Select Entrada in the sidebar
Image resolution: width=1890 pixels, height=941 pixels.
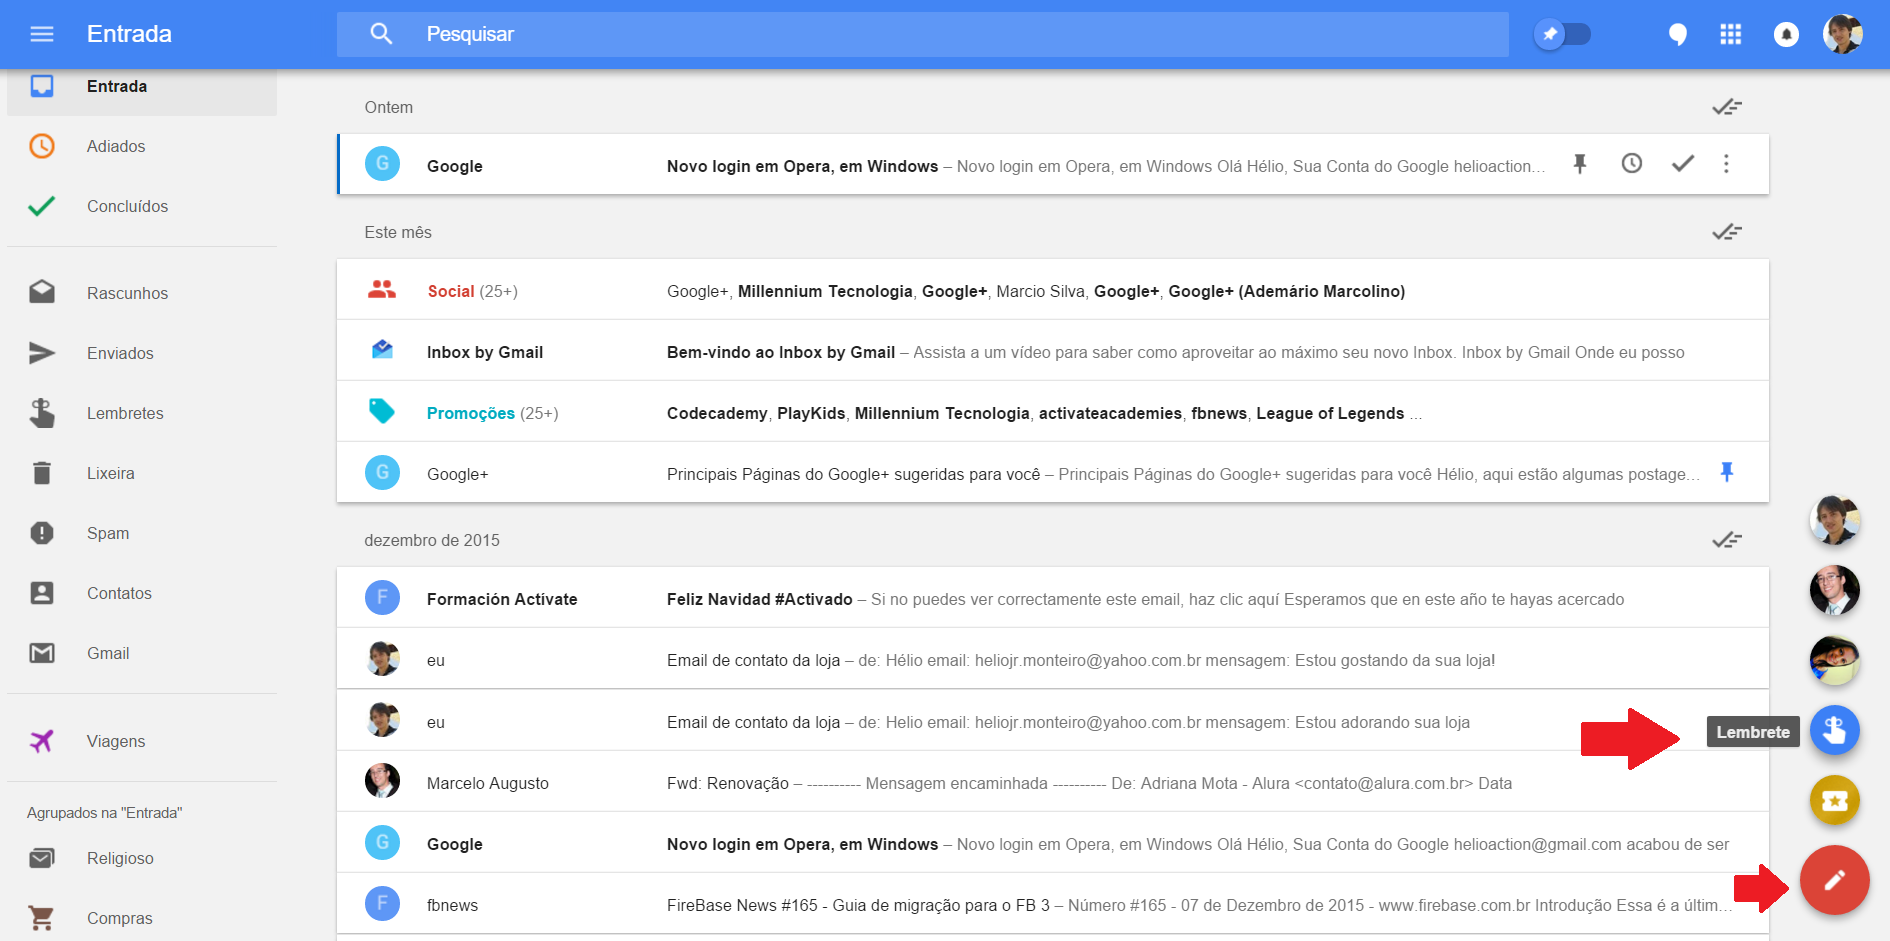tap(142, 87)
